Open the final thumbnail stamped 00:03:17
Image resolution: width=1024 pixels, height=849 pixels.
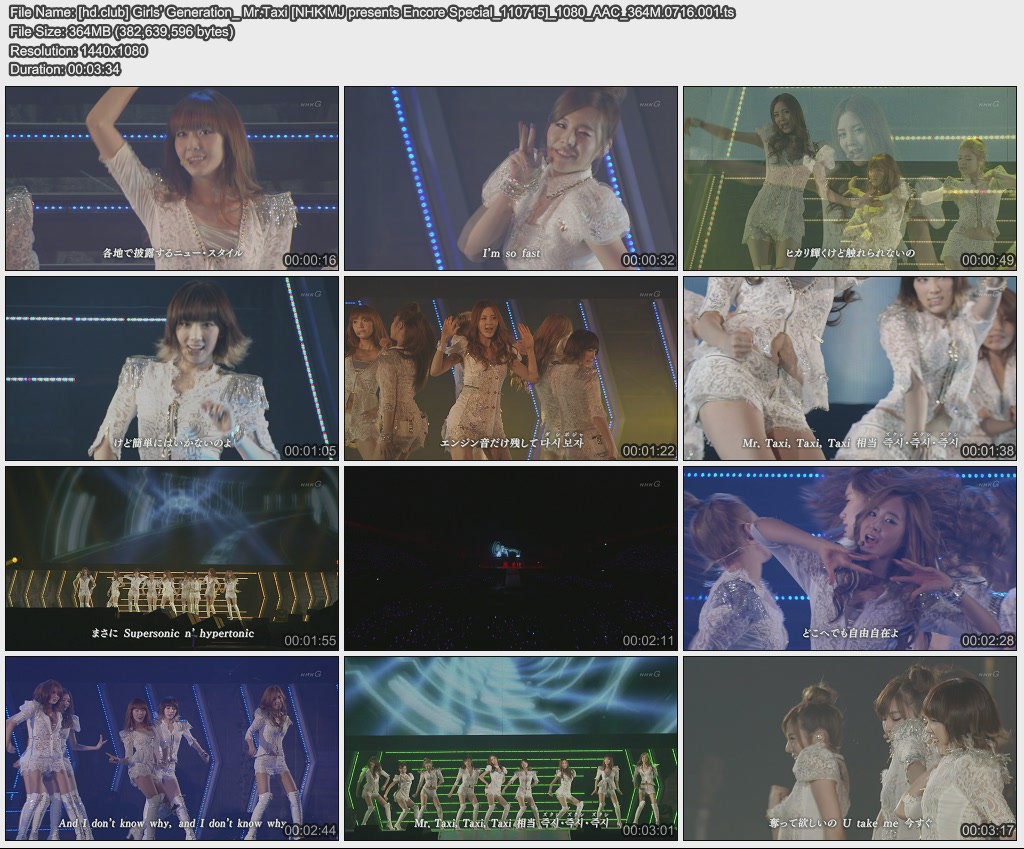point(850,748)
